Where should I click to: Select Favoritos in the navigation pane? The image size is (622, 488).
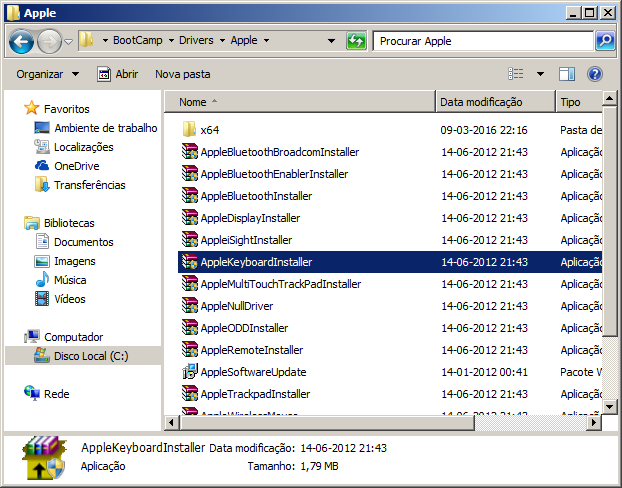(x=57, y=108)
